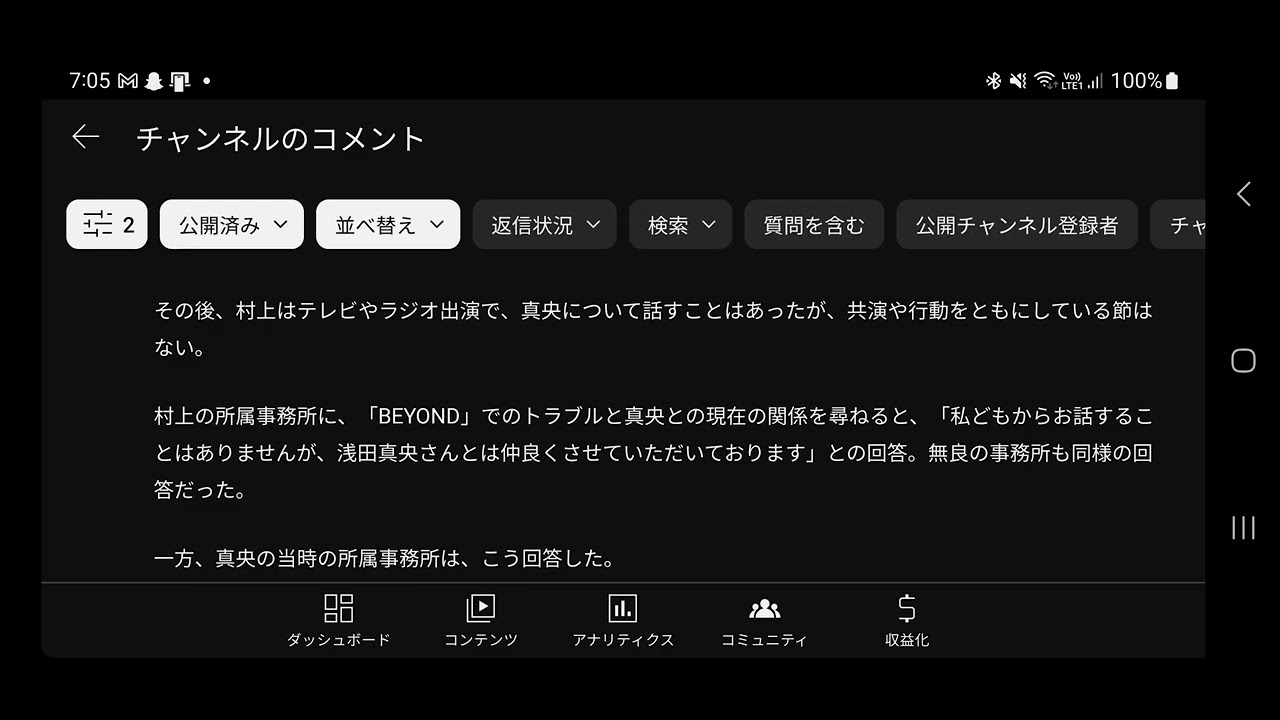Tap the Android back chevron in navigation bar
Viewport: 1280px width, 720px height.
pyautogui.click(x=1243, y=194)
